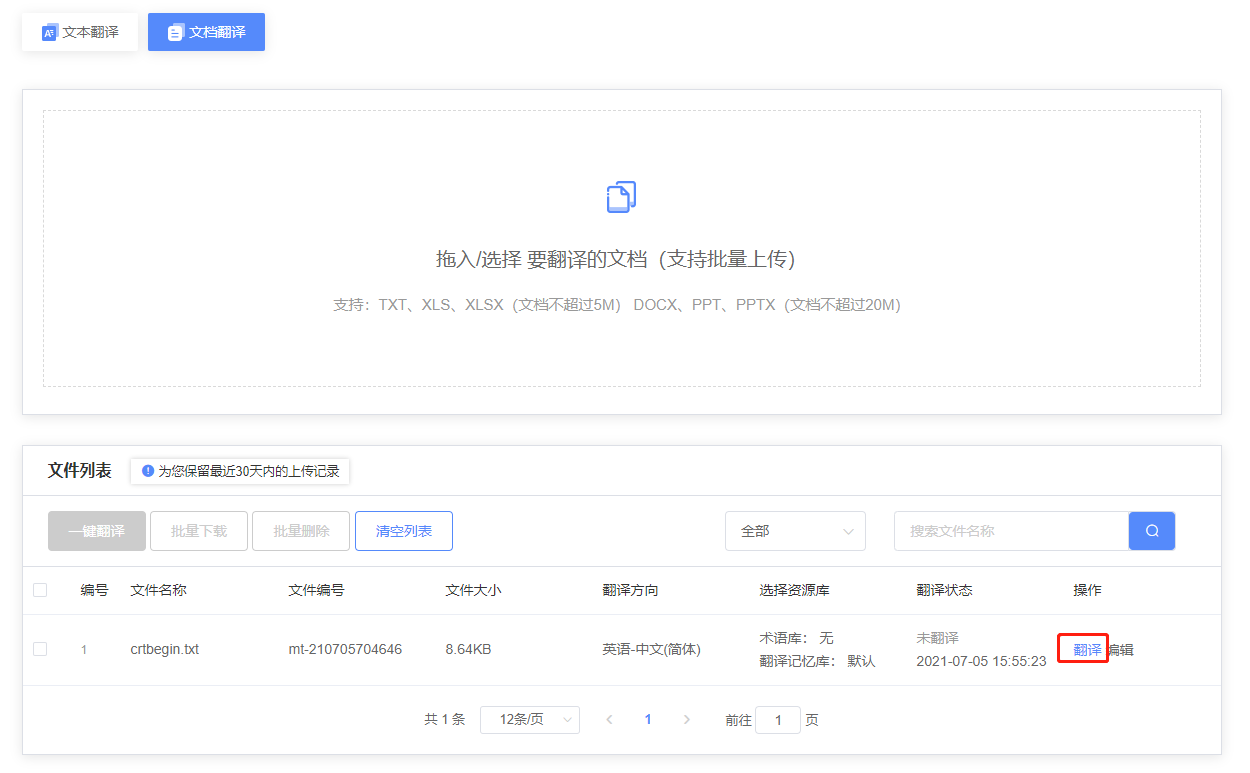The width and height of the screenshot is (1250, 773).
Task: Click the 清空列表 button
Action: [x=404, y=531]
